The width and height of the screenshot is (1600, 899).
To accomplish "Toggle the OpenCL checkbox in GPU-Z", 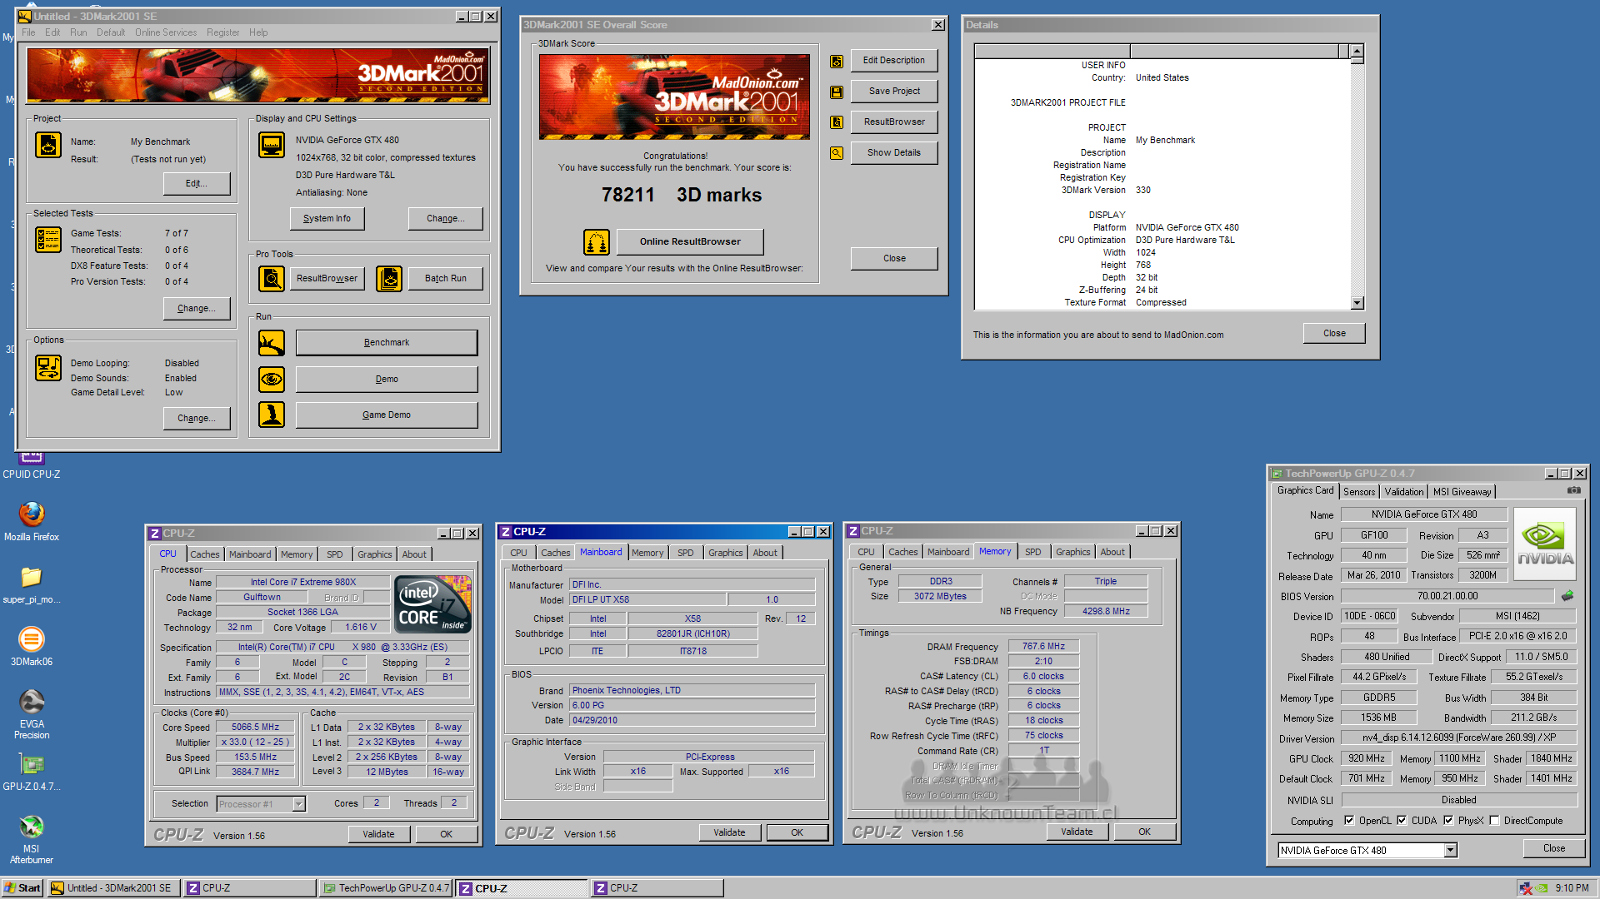I will tap(1349, 820).
